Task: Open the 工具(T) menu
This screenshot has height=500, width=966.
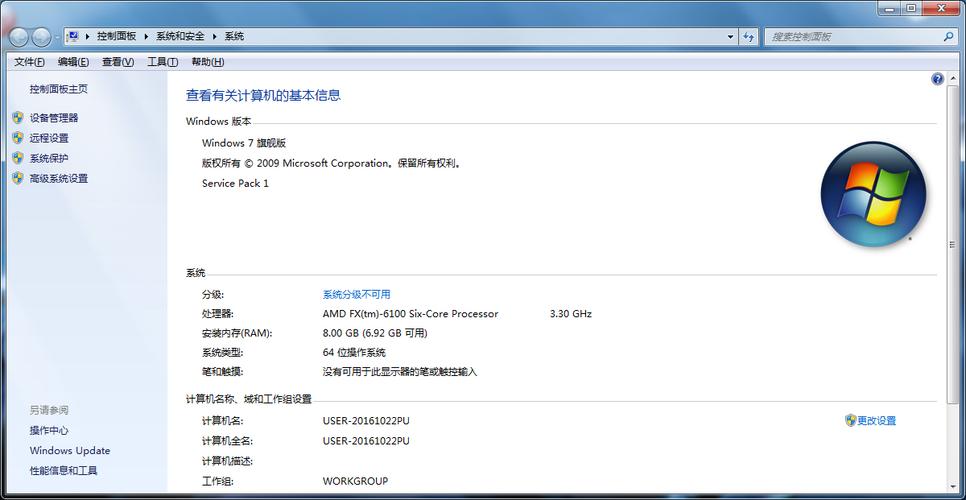Action: pos(163,62)
